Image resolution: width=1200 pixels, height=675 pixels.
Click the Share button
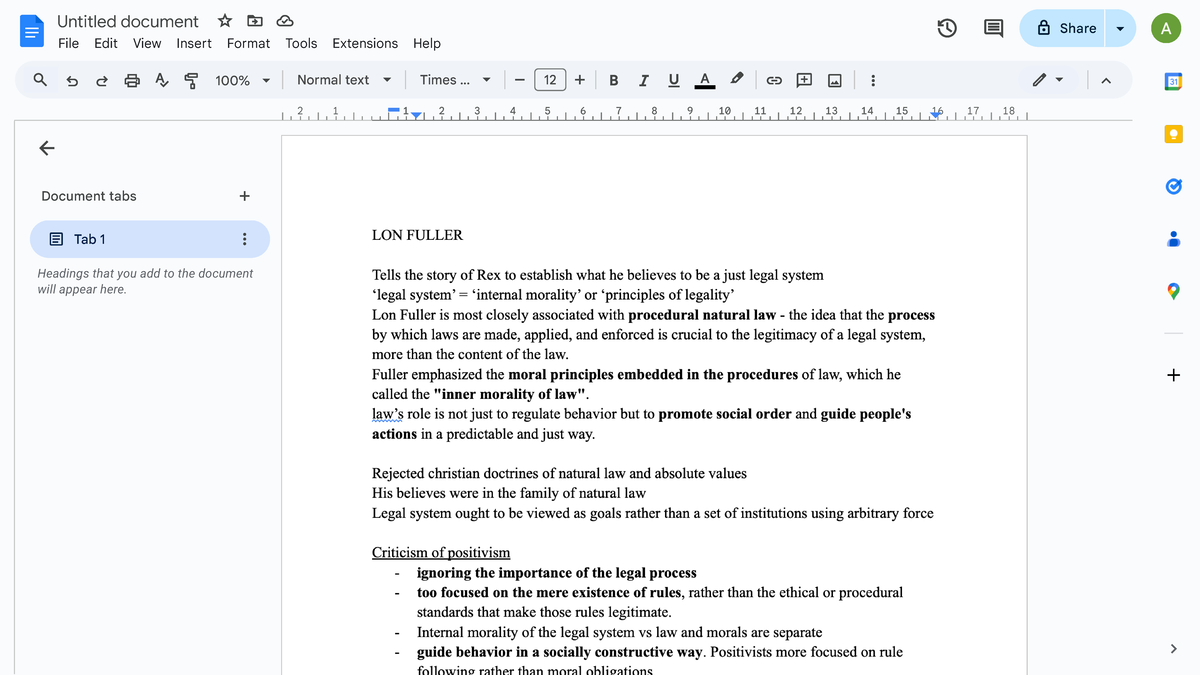(1064, 28)
